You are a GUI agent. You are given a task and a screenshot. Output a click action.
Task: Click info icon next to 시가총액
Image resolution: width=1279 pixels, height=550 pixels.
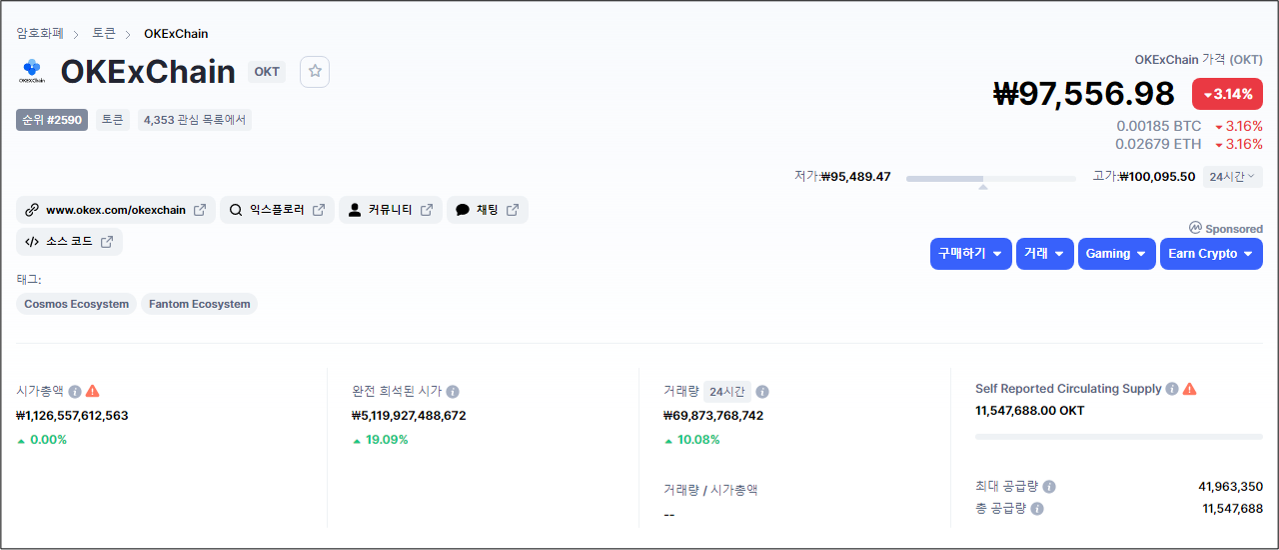tap(75, 391)
